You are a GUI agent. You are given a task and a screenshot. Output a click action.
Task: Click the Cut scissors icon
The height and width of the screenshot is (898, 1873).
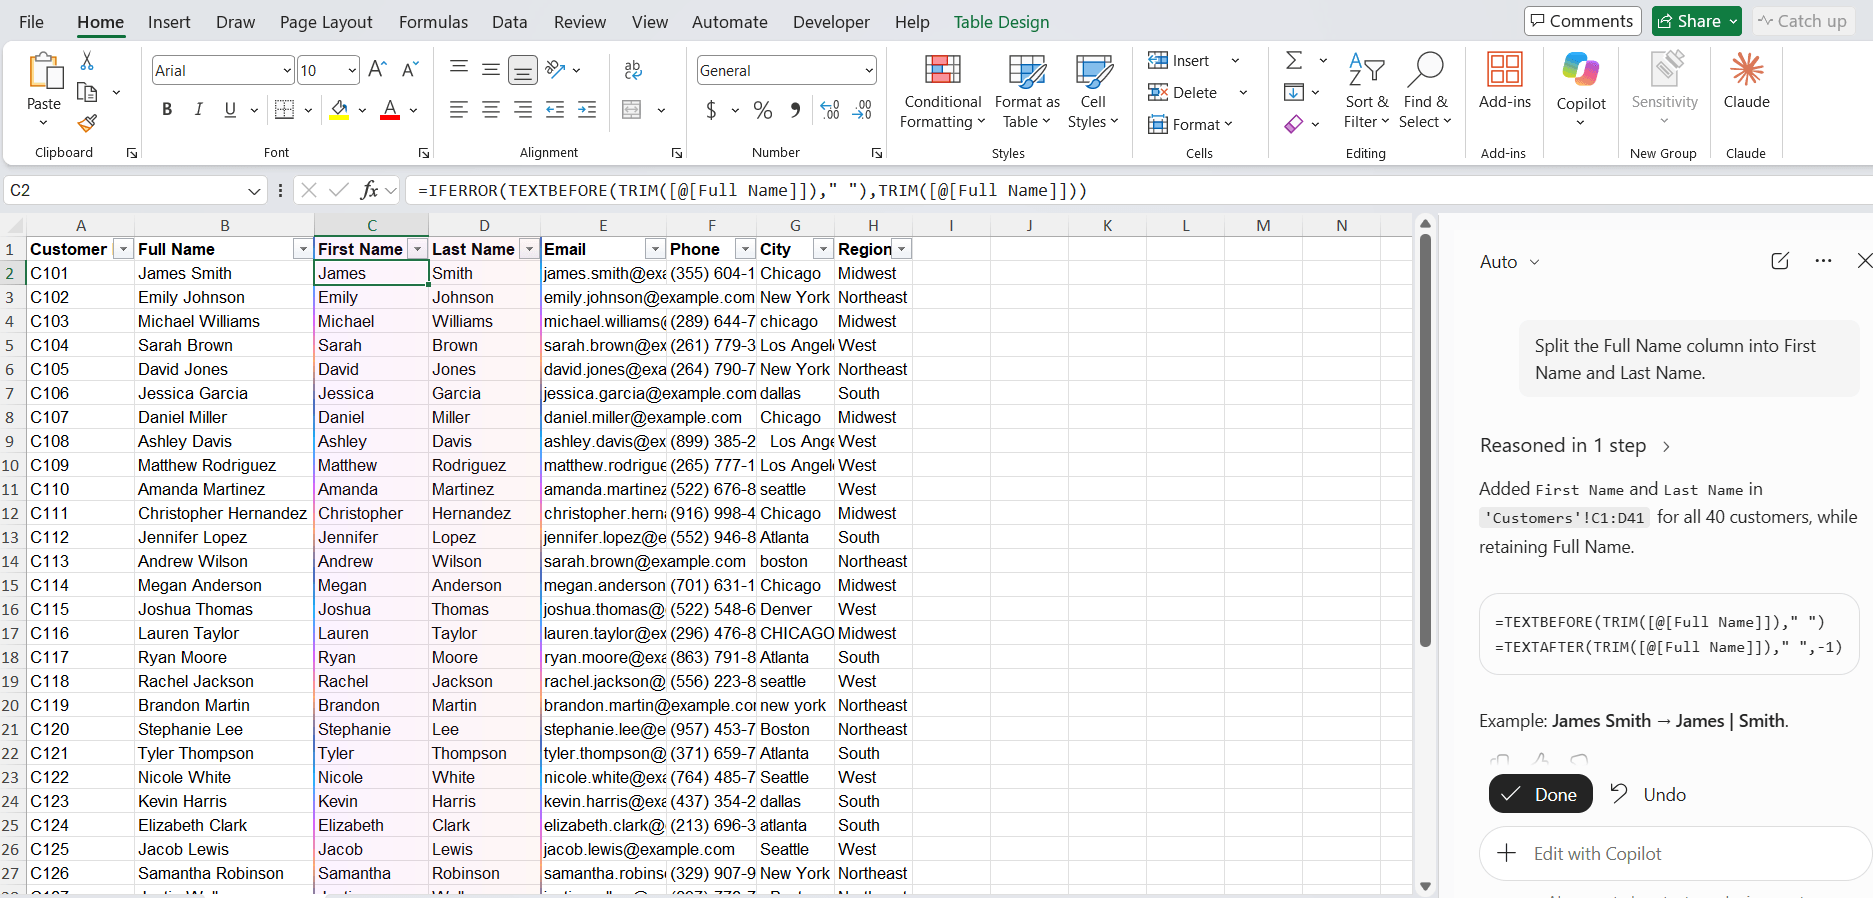(x=87, y=61)
